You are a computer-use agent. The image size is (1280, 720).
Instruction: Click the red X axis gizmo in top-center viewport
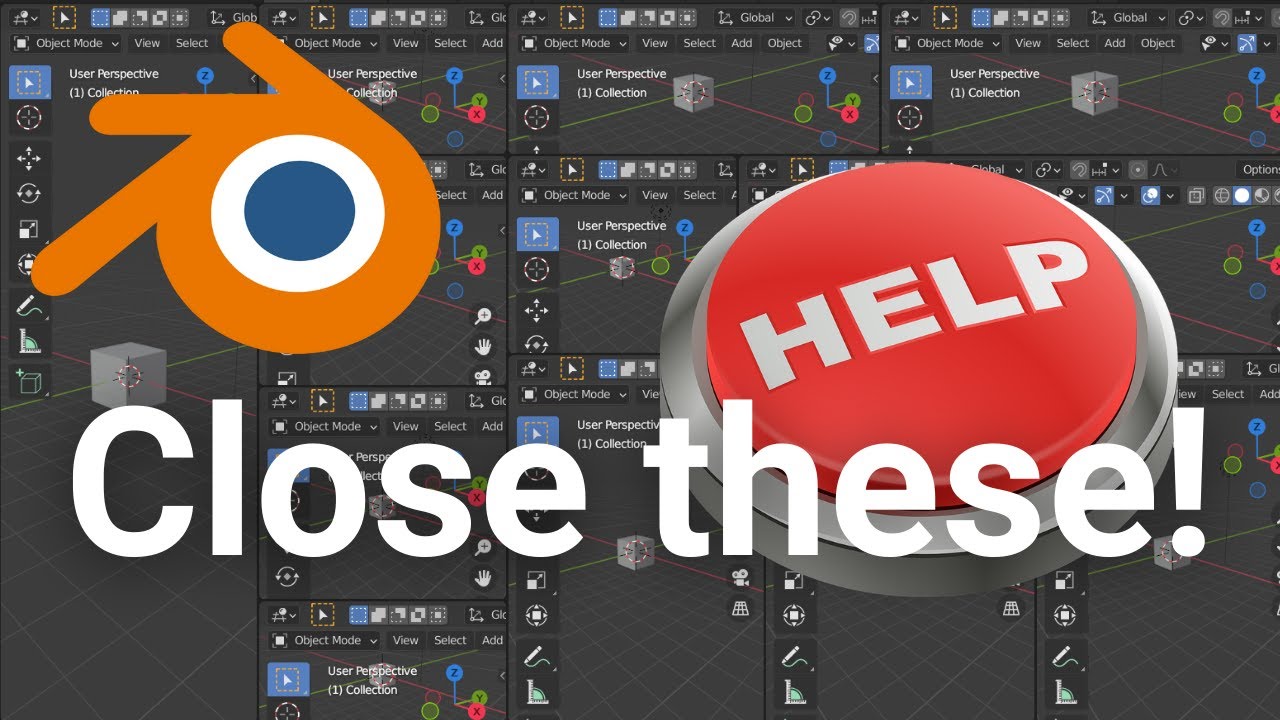coord(849,115)
